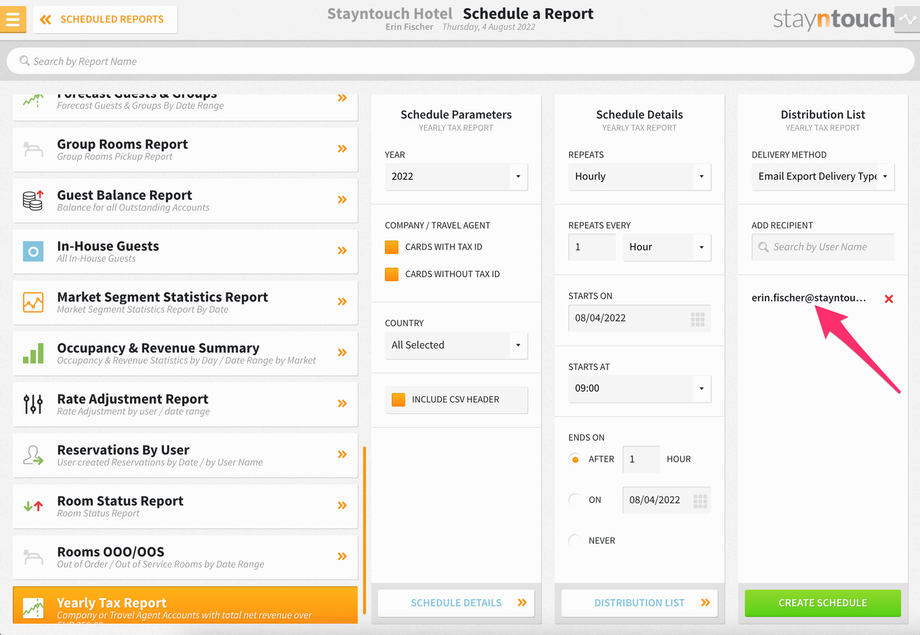This screenshot has width=920, height=635.
Task: Click the orange report list scrollbar
Action: tap(364, 531)
